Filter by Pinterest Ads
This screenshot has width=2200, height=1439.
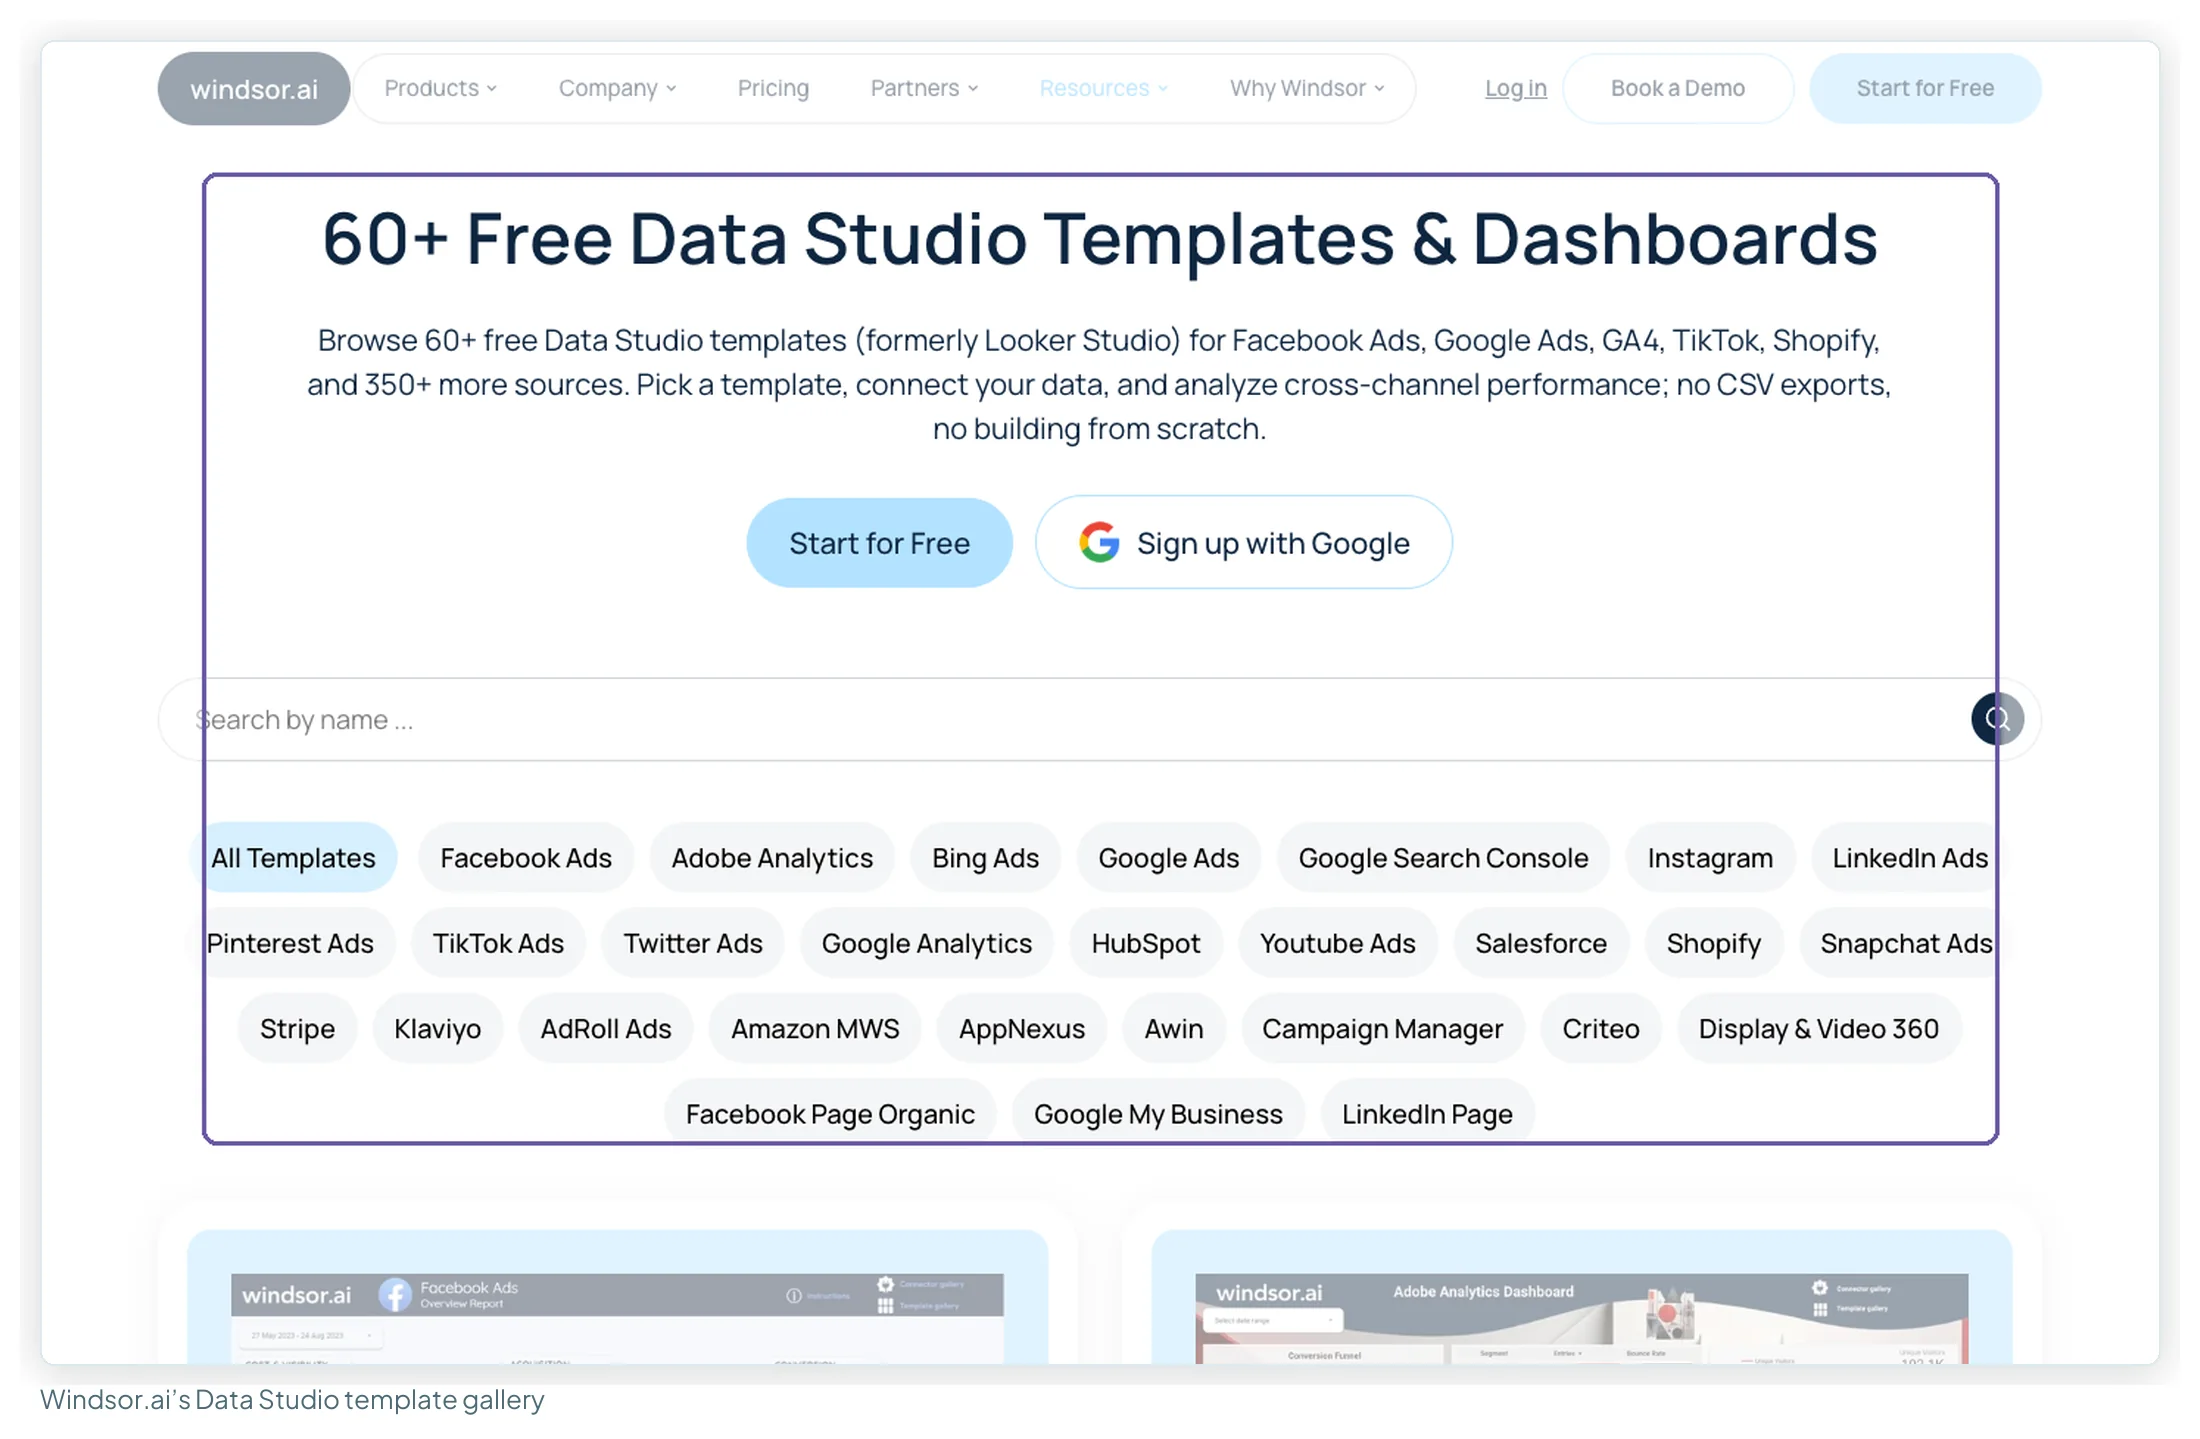pos(290,943)
